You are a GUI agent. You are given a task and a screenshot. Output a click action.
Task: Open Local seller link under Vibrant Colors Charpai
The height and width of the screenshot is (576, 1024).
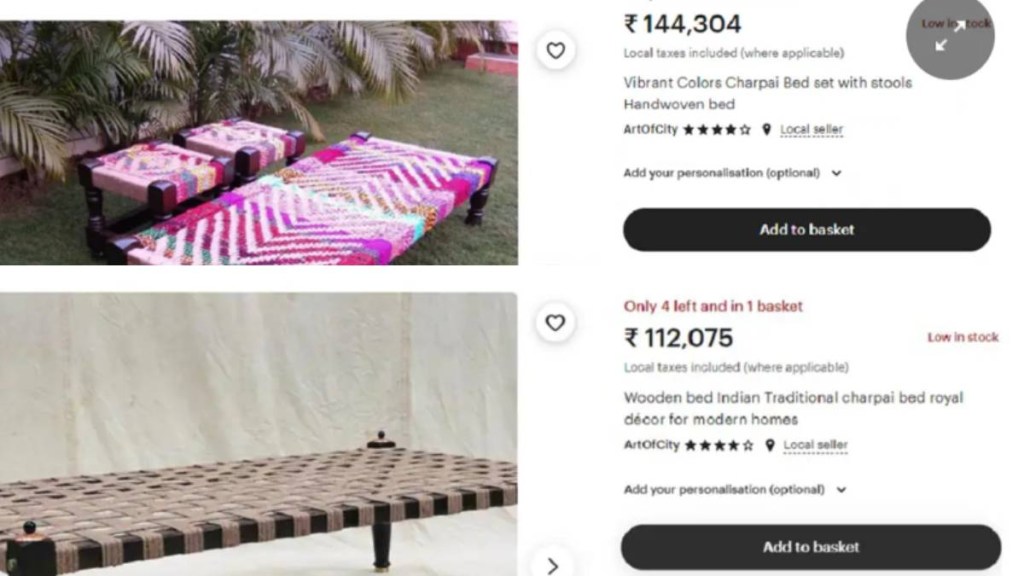[x=811, y=130]
